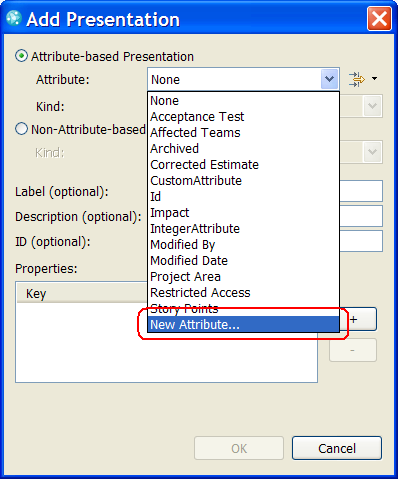The width and height of the screenshot is (398, 479).
Task: Select Acceptance Test in attribute list
Action: [x=197, y=117]
